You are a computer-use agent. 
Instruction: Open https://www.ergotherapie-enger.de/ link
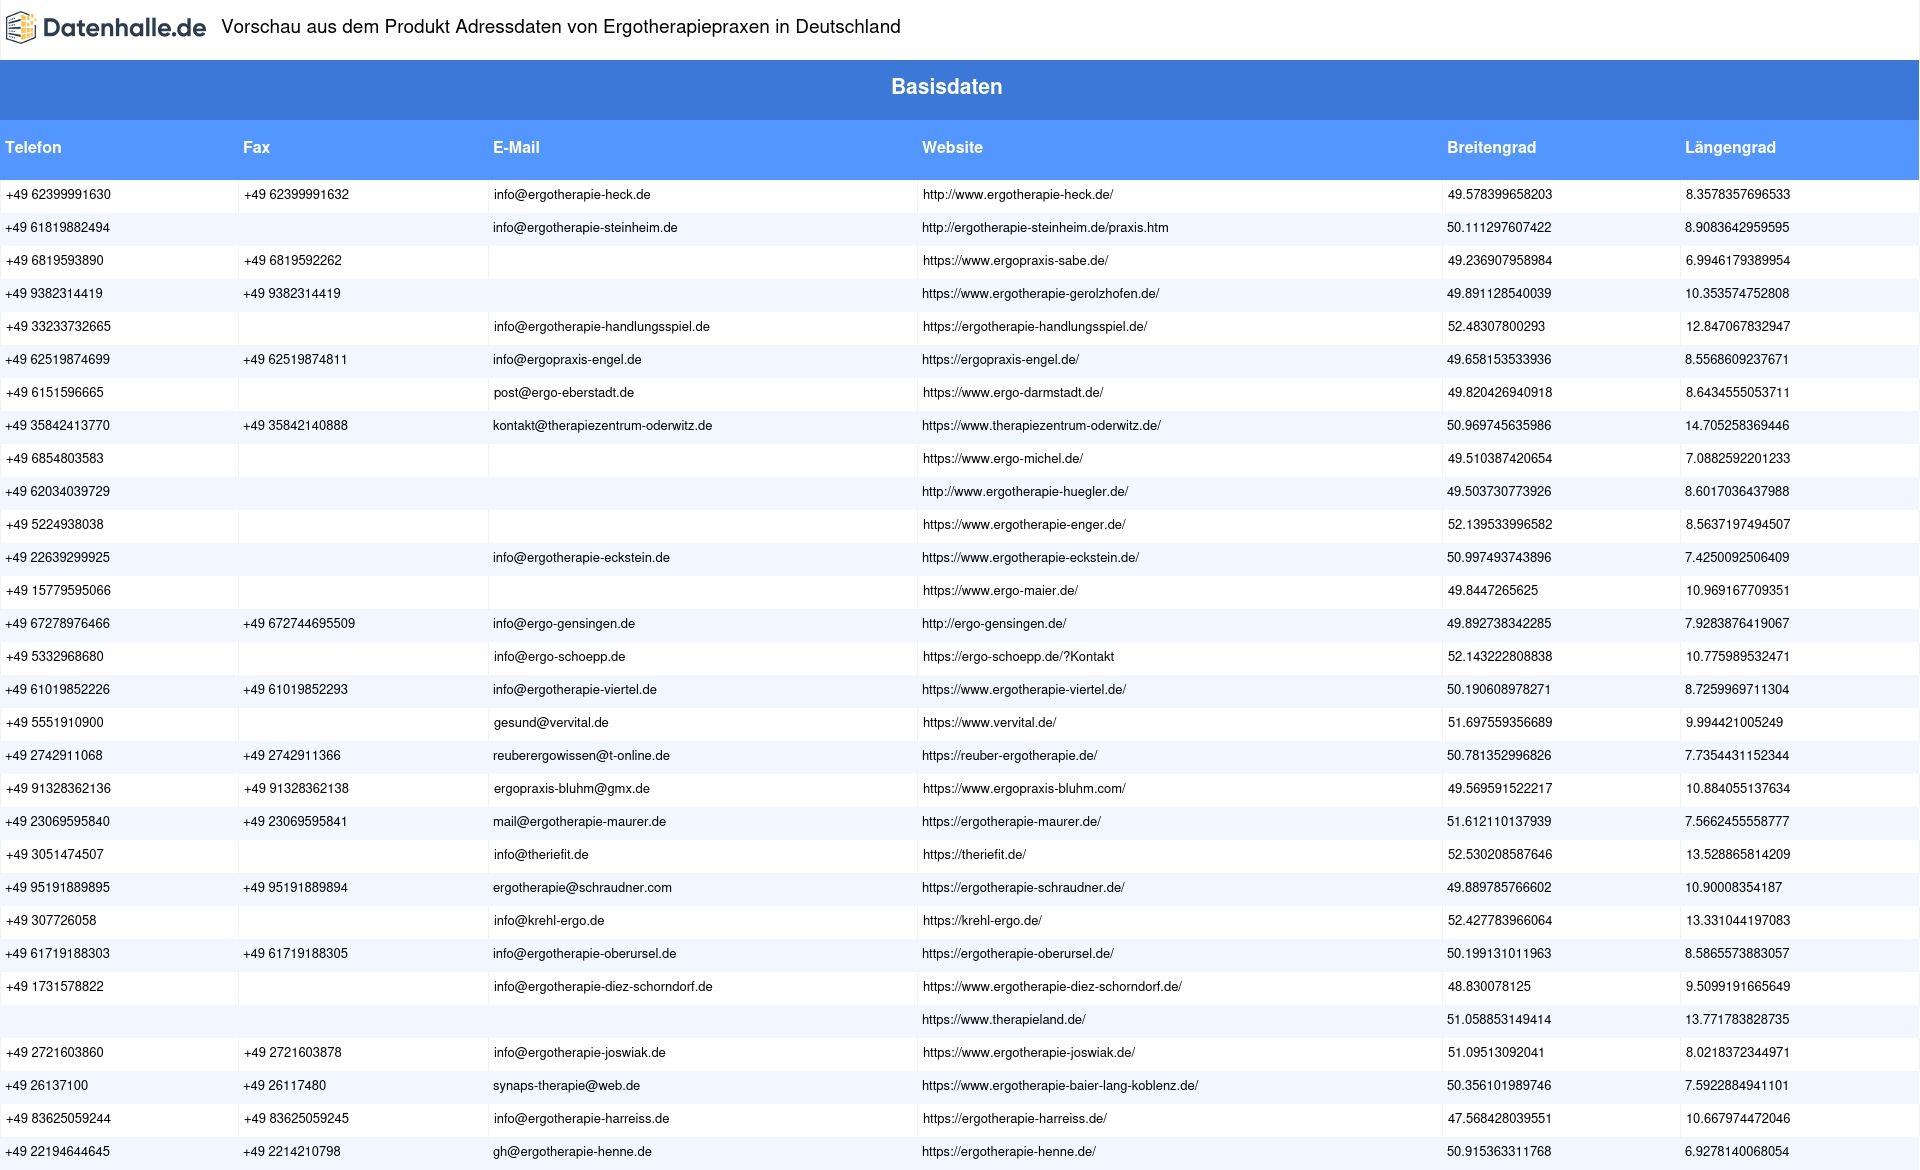pos(1024,525)
